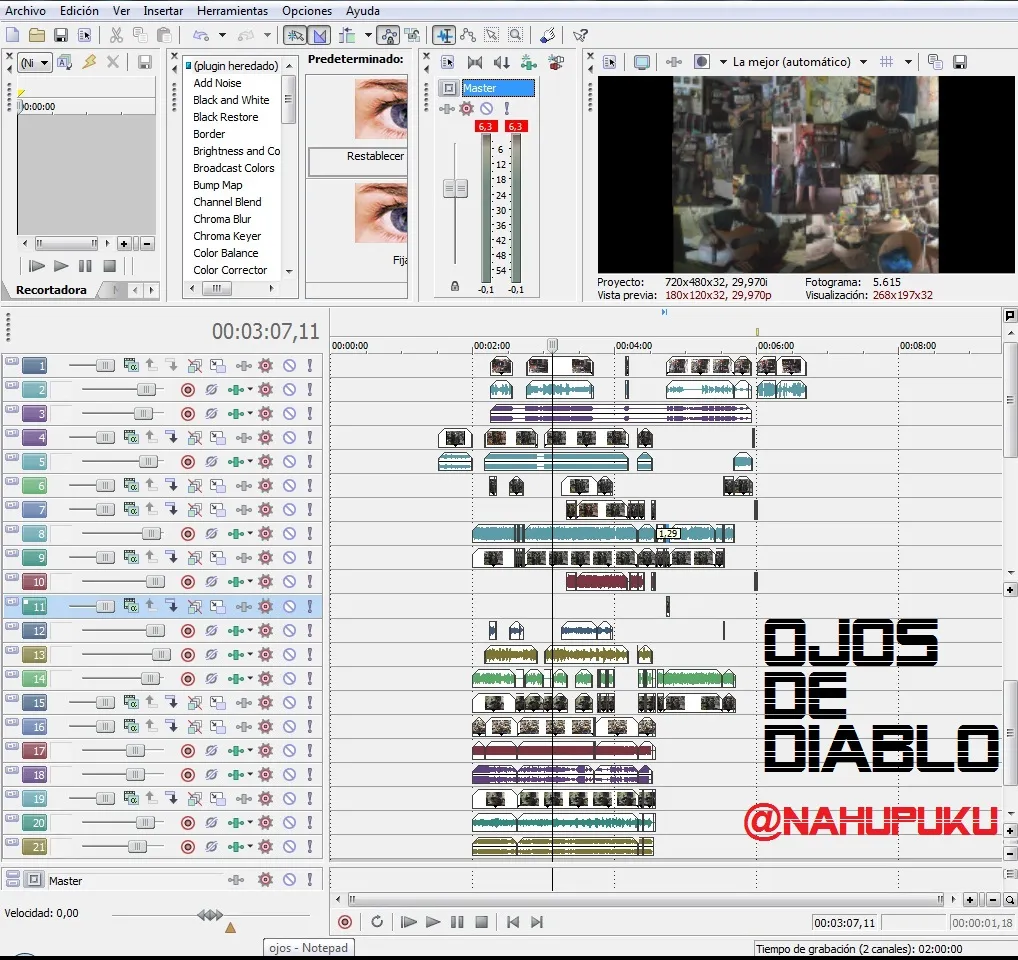Mute track 1 with its mute icon
Viewport: 1018px width, 960px height.
tap(289, 366)
